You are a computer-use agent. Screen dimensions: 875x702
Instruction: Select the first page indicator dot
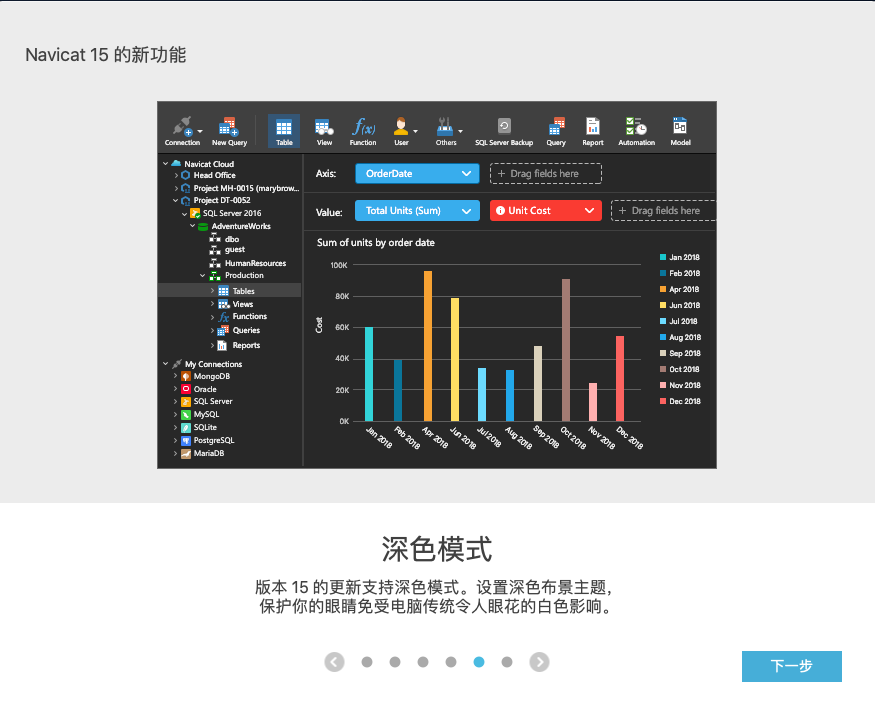367,662
